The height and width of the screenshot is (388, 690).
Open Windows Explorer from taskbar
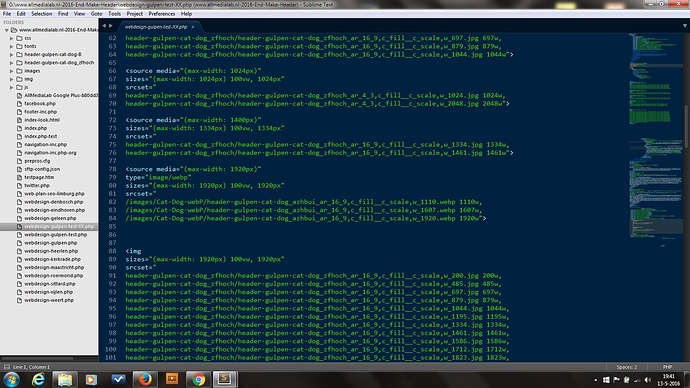coord(65,379)
